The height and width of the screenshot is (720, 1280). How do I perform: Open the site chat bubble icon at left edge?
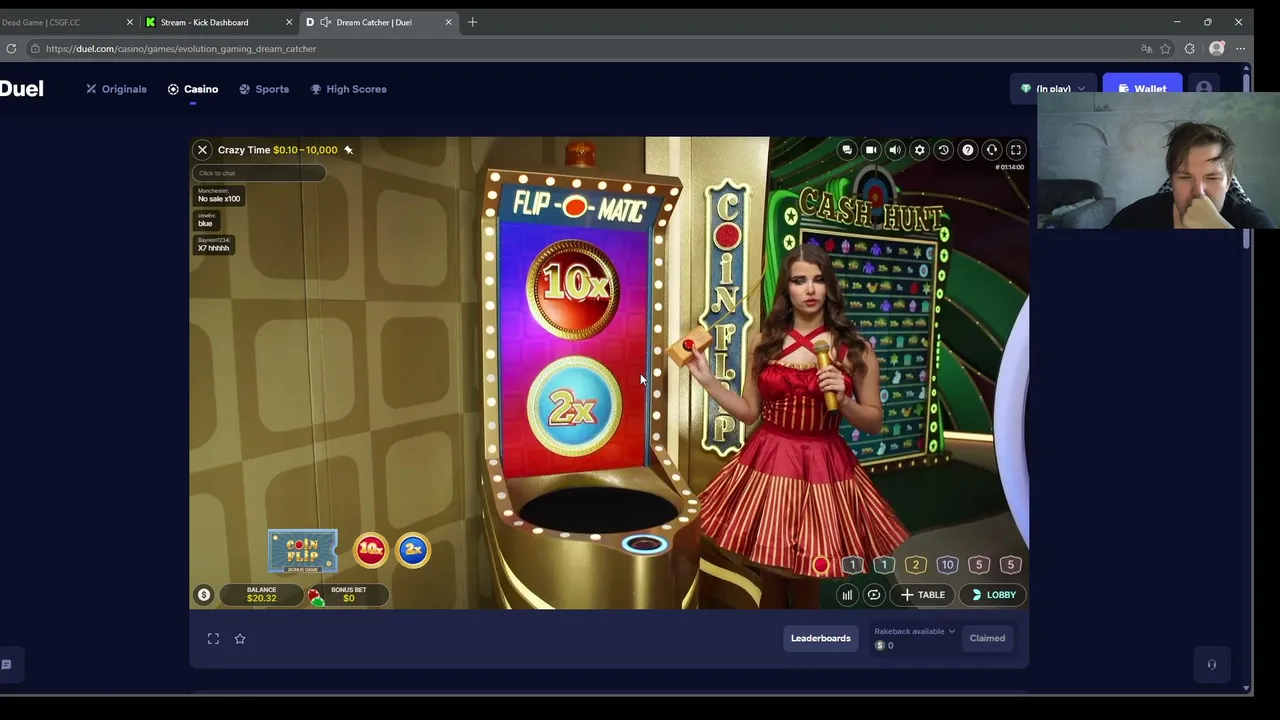[x=6, y=664]
